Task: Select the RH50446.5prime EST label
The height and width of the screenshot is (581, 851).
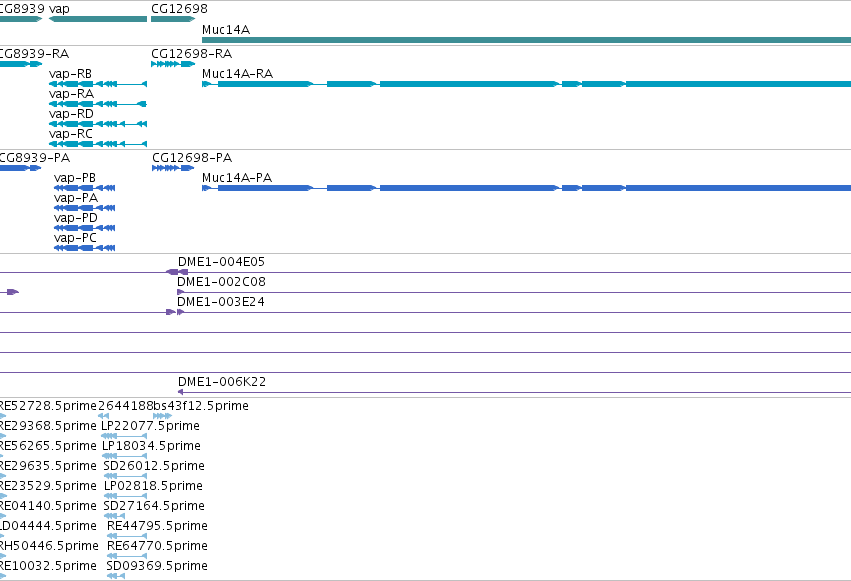Action: [x=49, y=546]
